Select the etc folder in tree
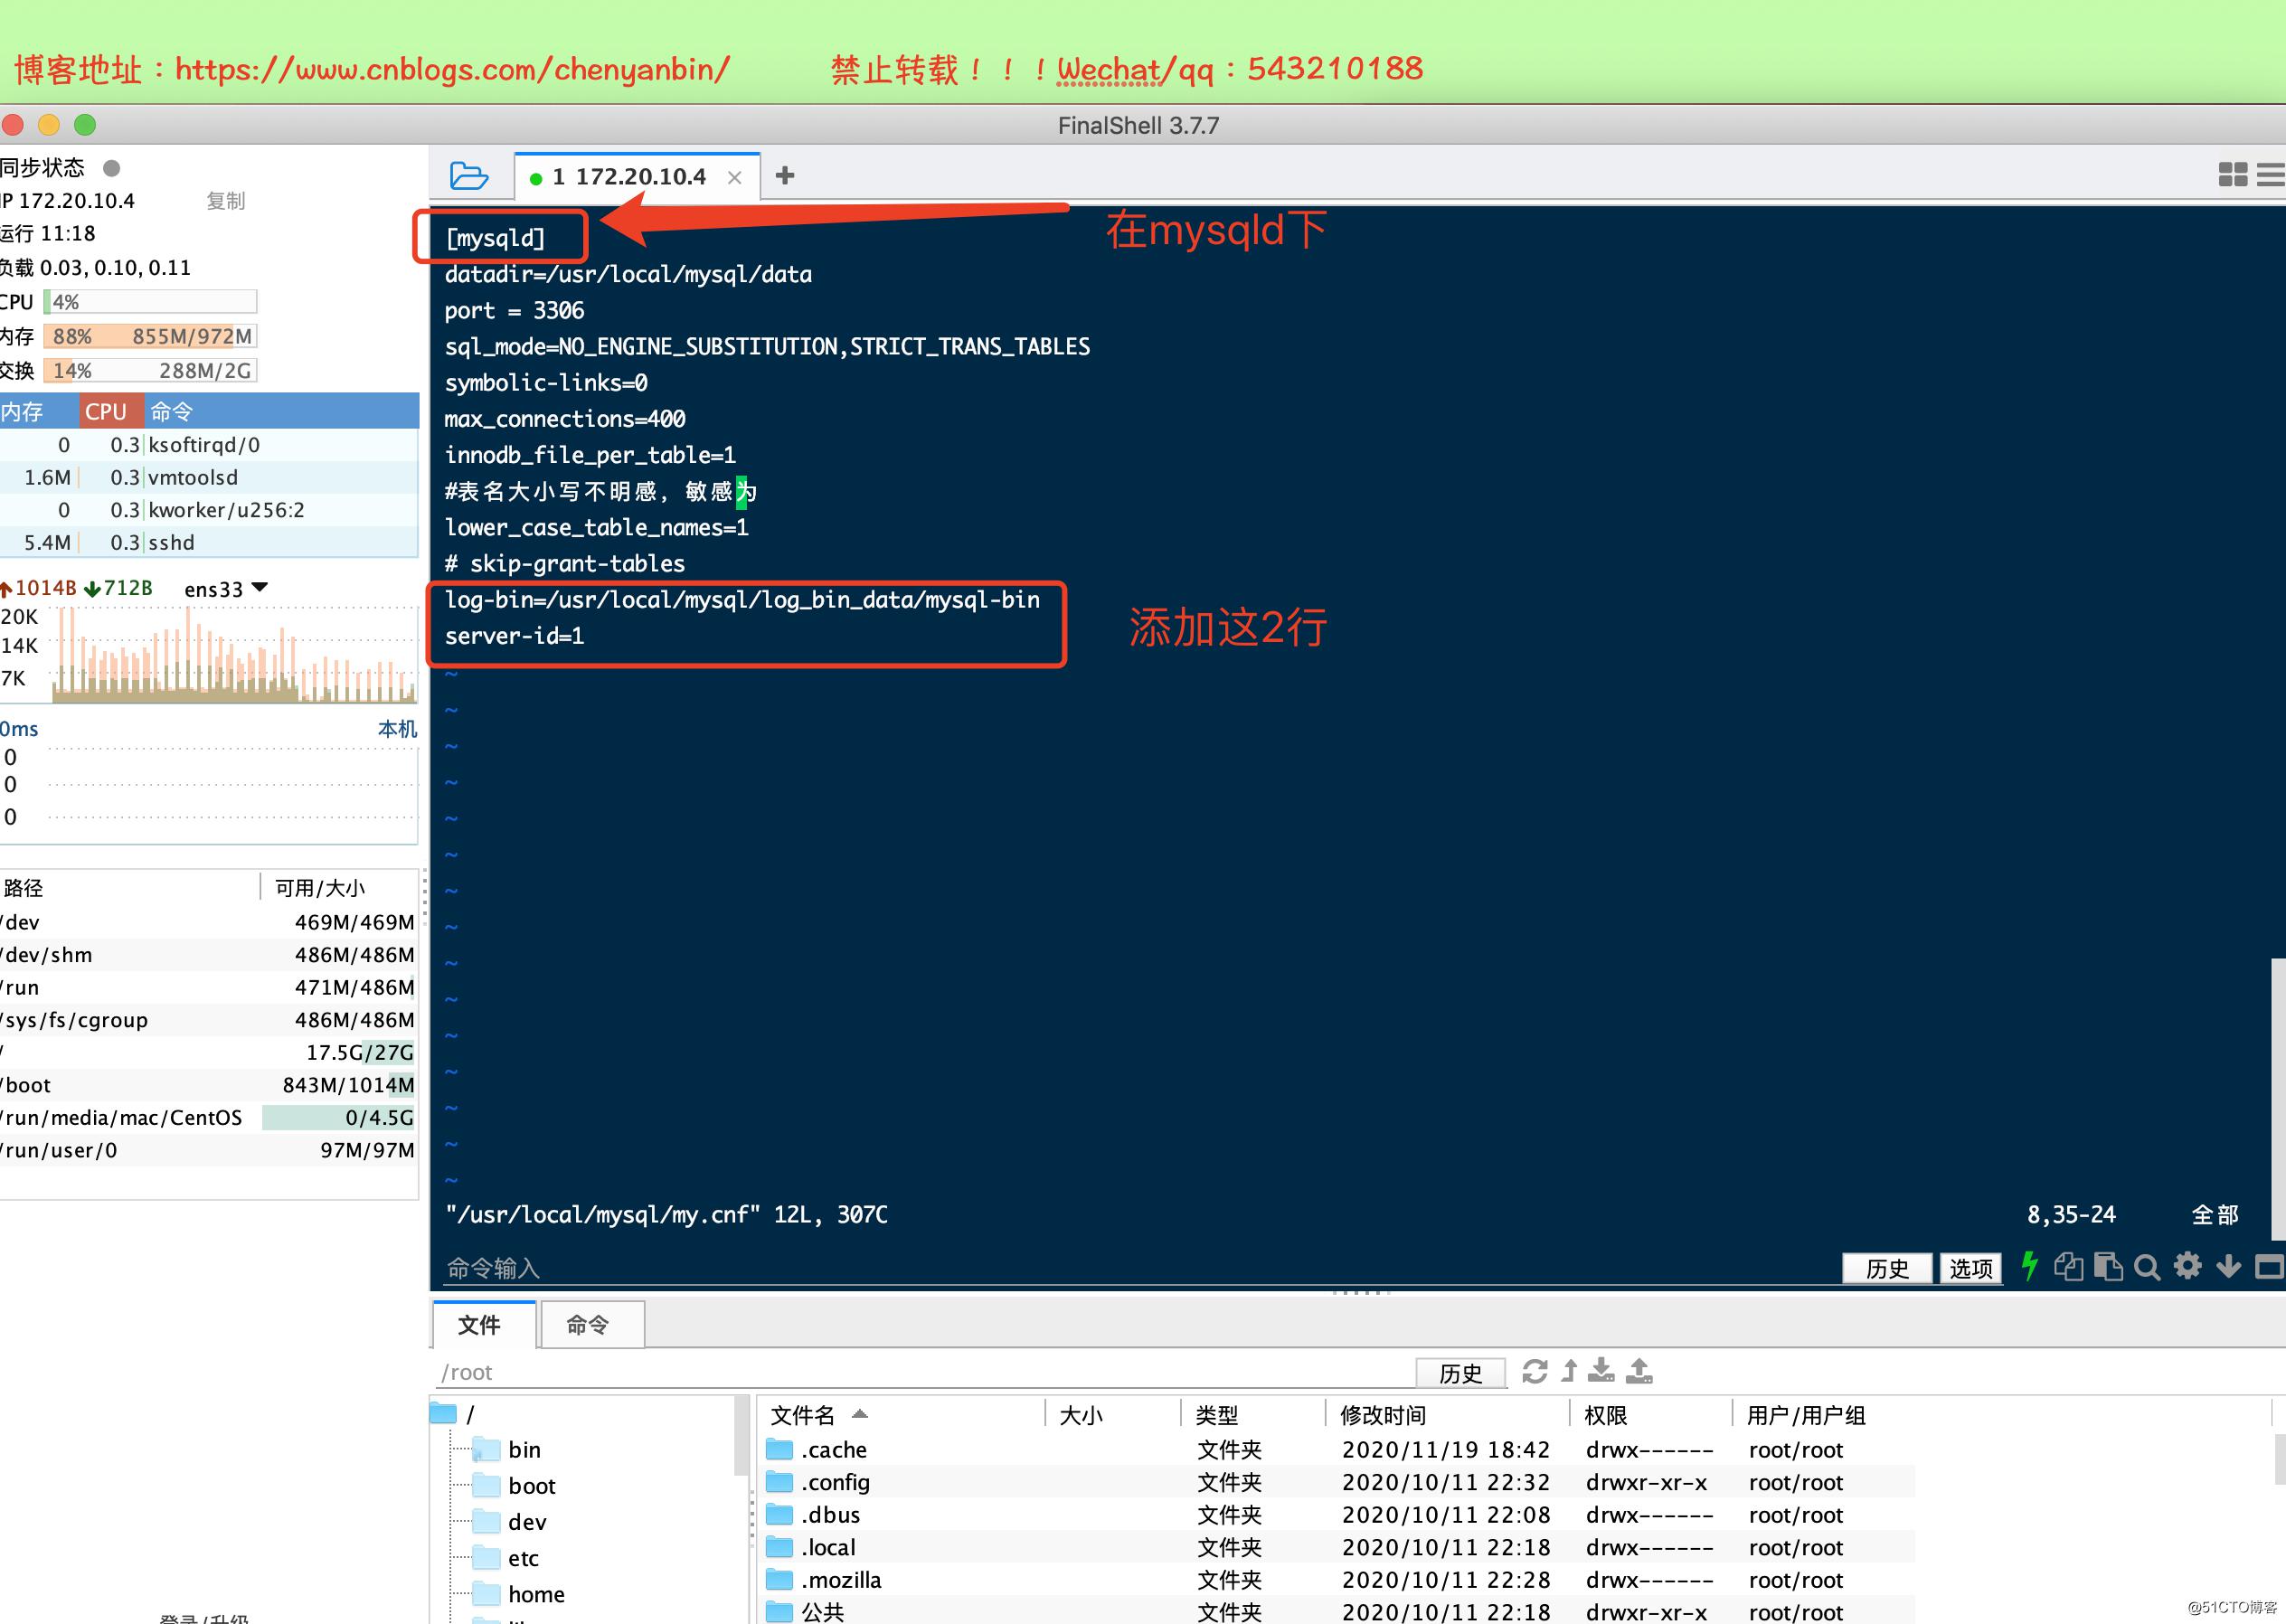This screenshot has height=1624, width=2286. coord(506,1558)
